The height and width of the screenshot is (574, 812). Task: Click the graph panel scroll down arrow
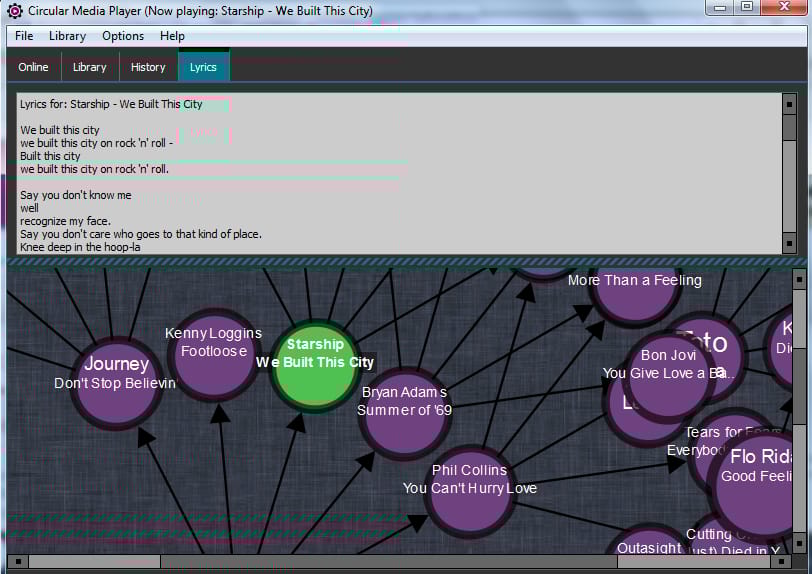(x=799, y=543)
